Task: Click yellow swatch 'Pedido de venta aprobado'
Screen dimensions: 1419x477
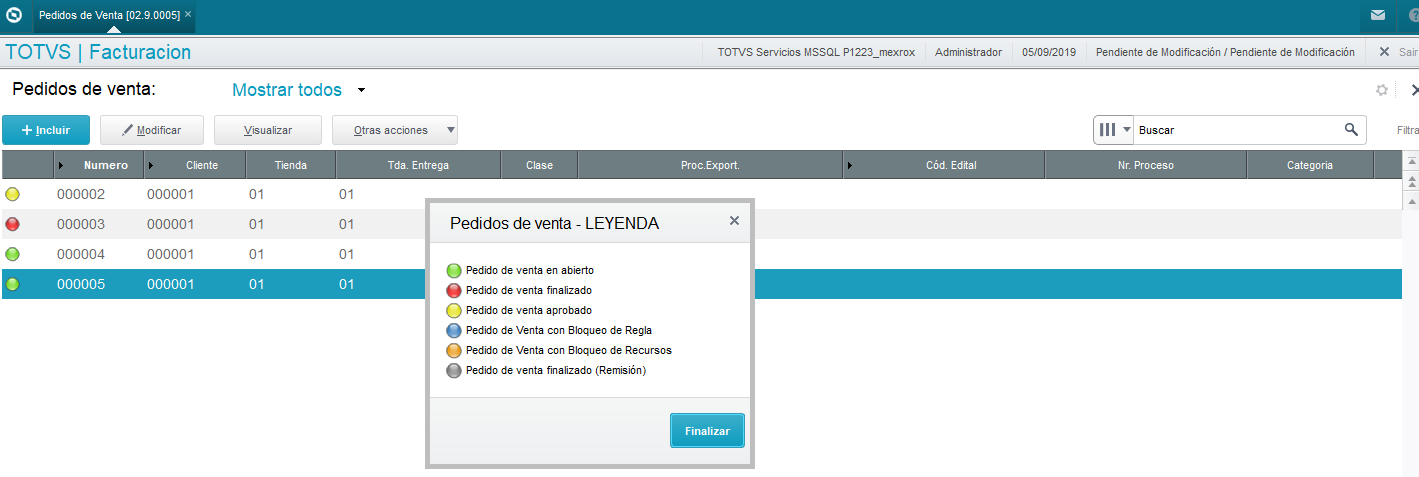Action: tap(454, 310)
